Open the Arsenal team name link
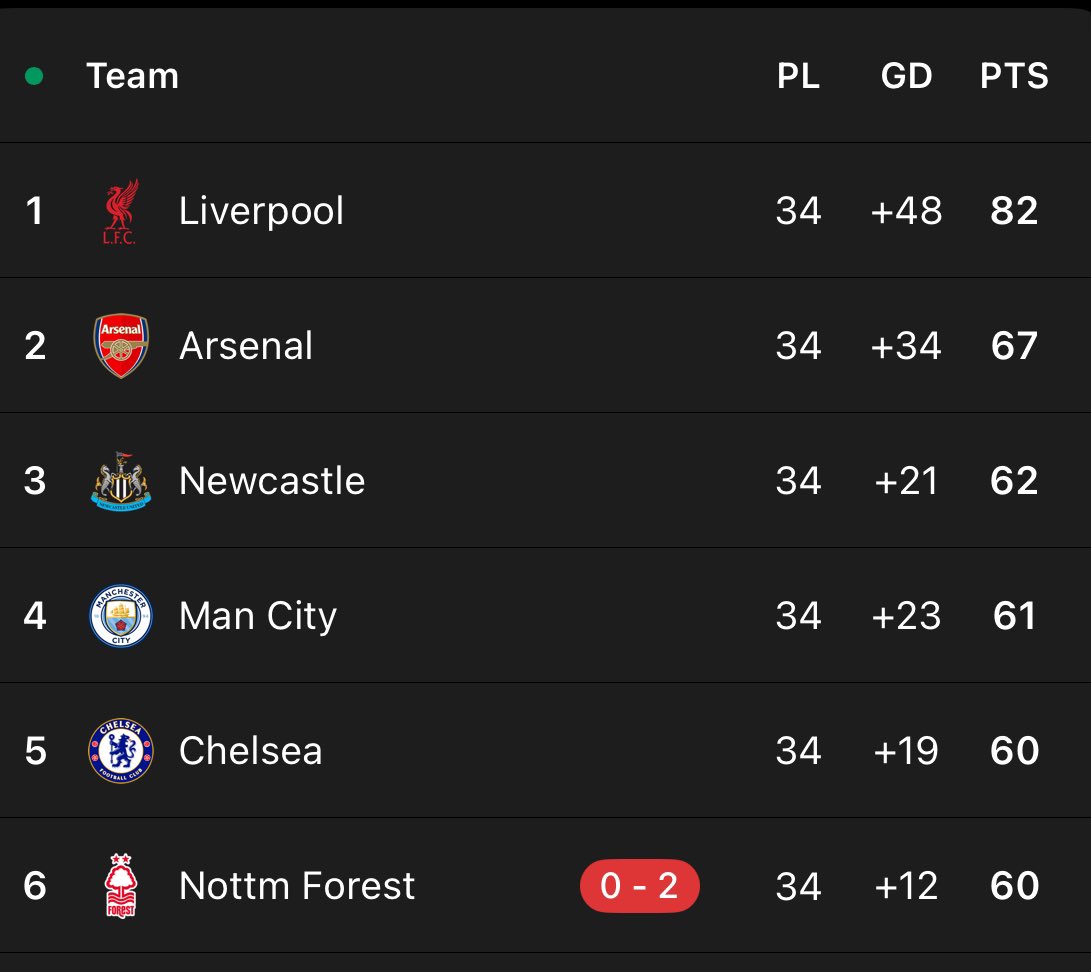This screenshot has width=1091, height=972. 246,346
